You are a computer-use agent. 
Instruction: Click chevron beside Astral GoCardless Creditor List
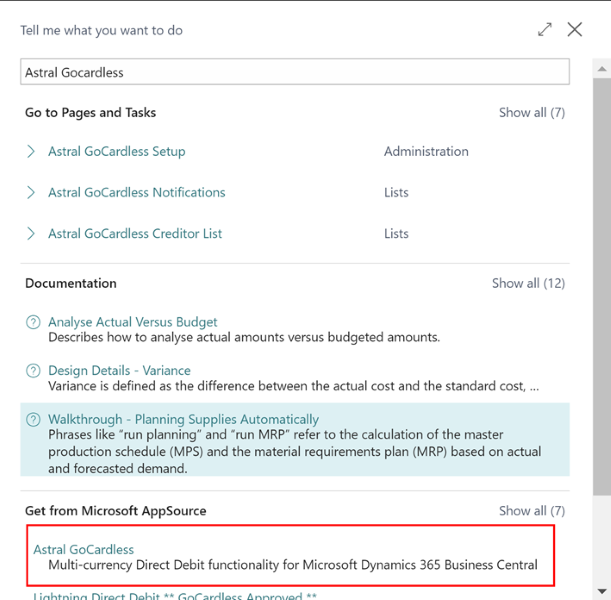32,234
